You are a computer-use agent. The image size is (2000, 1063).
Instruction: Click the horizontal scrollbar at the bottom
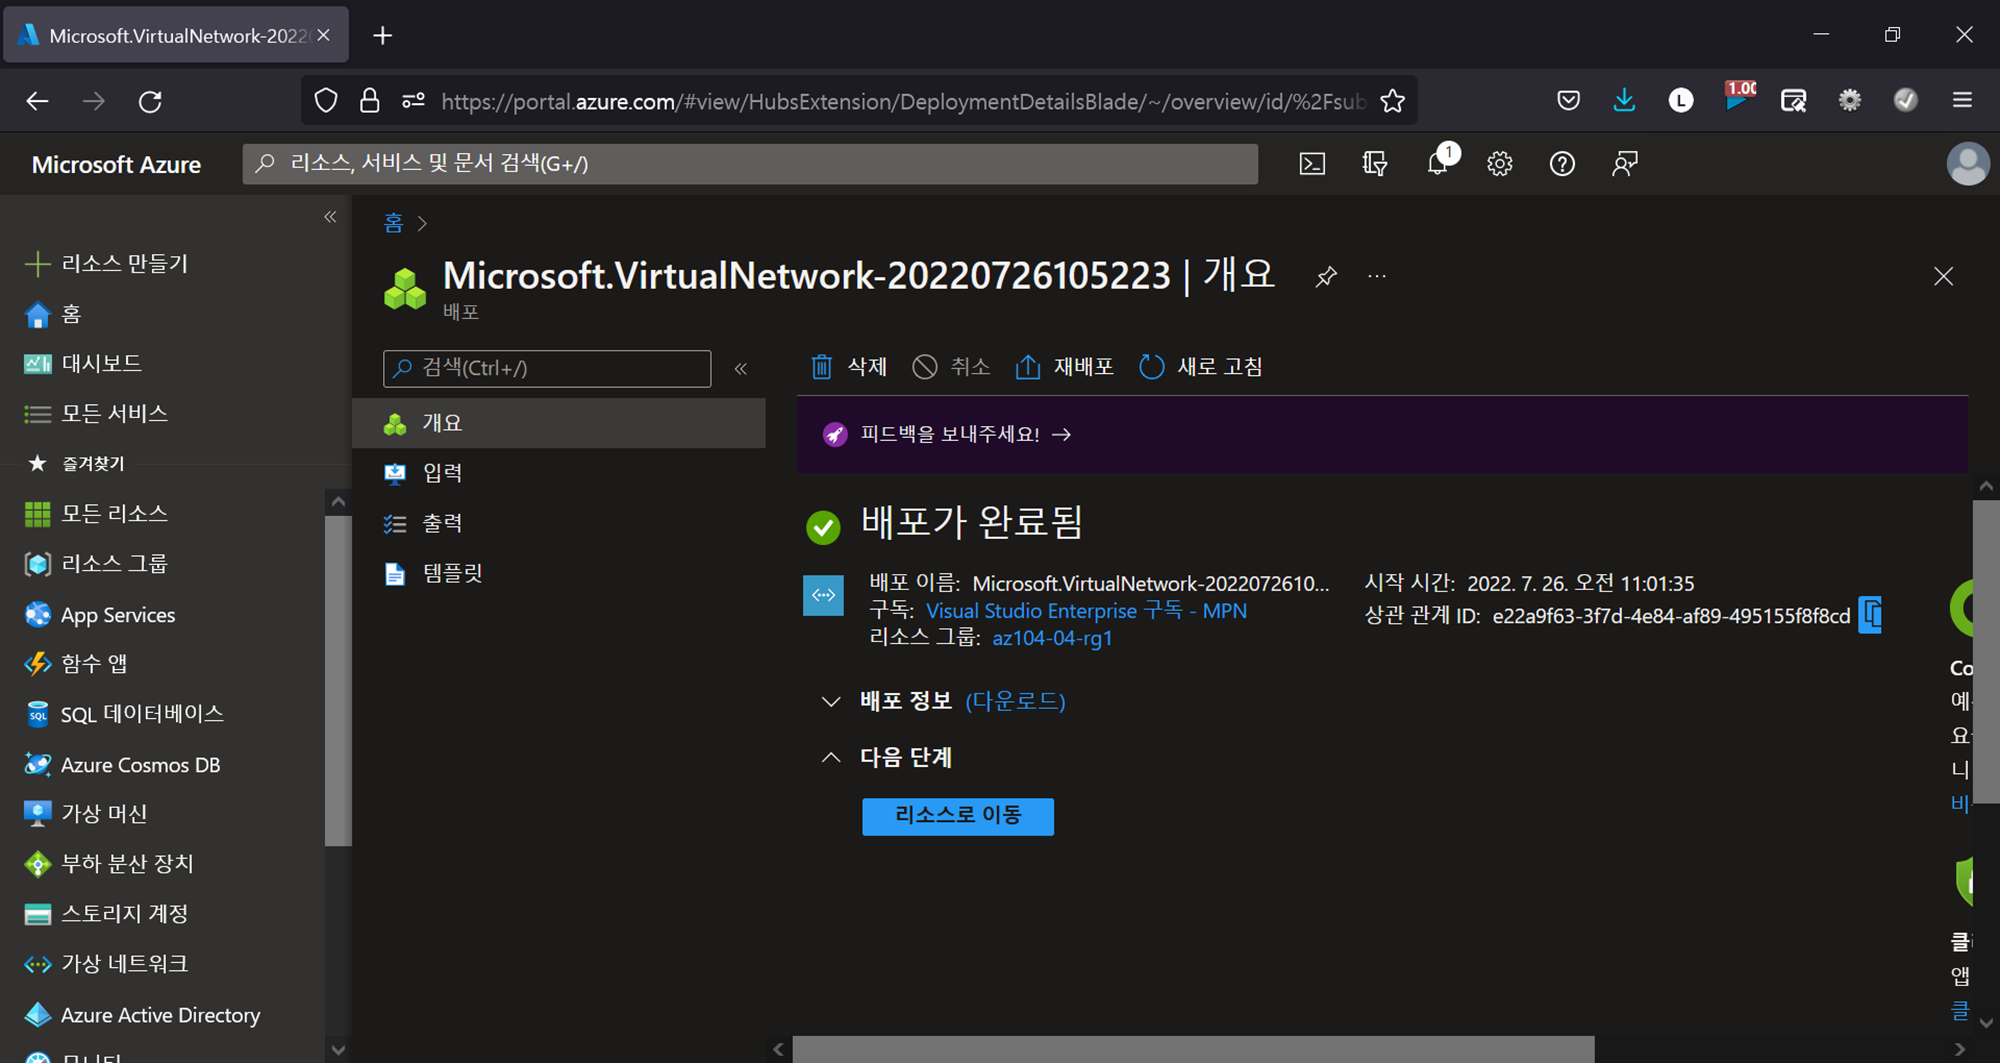pyautogui.click(x=1193, y=1049)
